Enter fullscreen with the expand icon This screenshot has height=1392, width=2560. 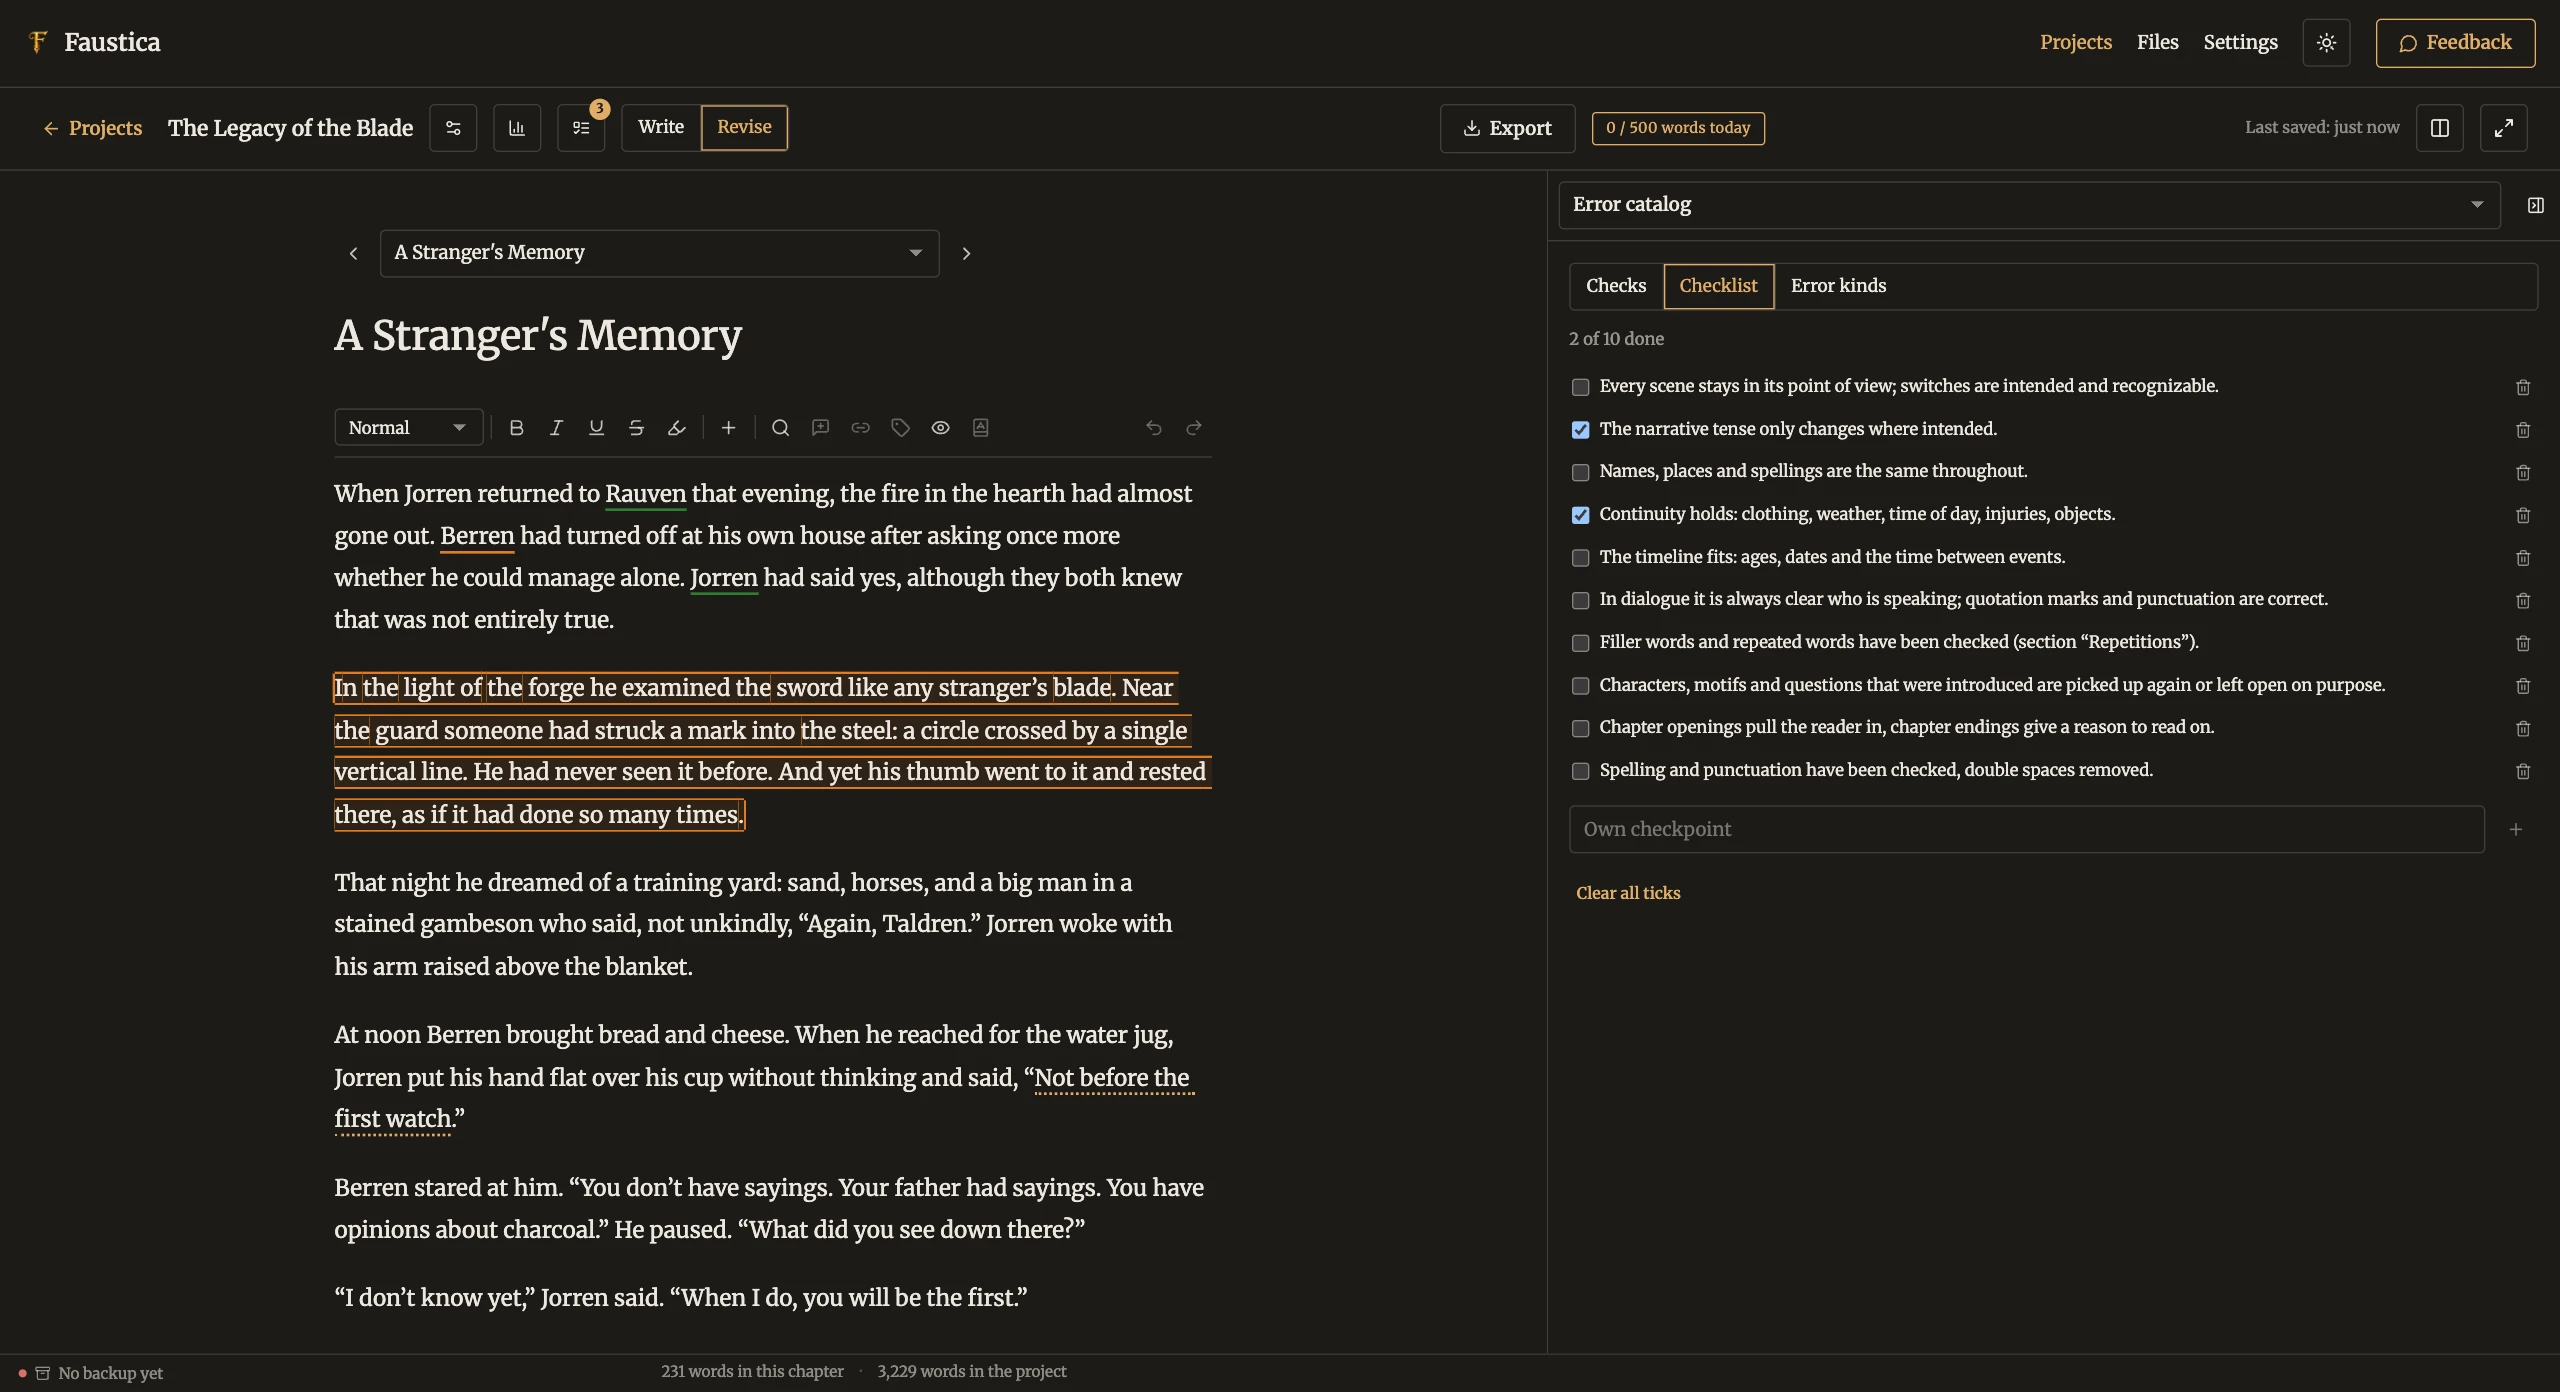2504,128
